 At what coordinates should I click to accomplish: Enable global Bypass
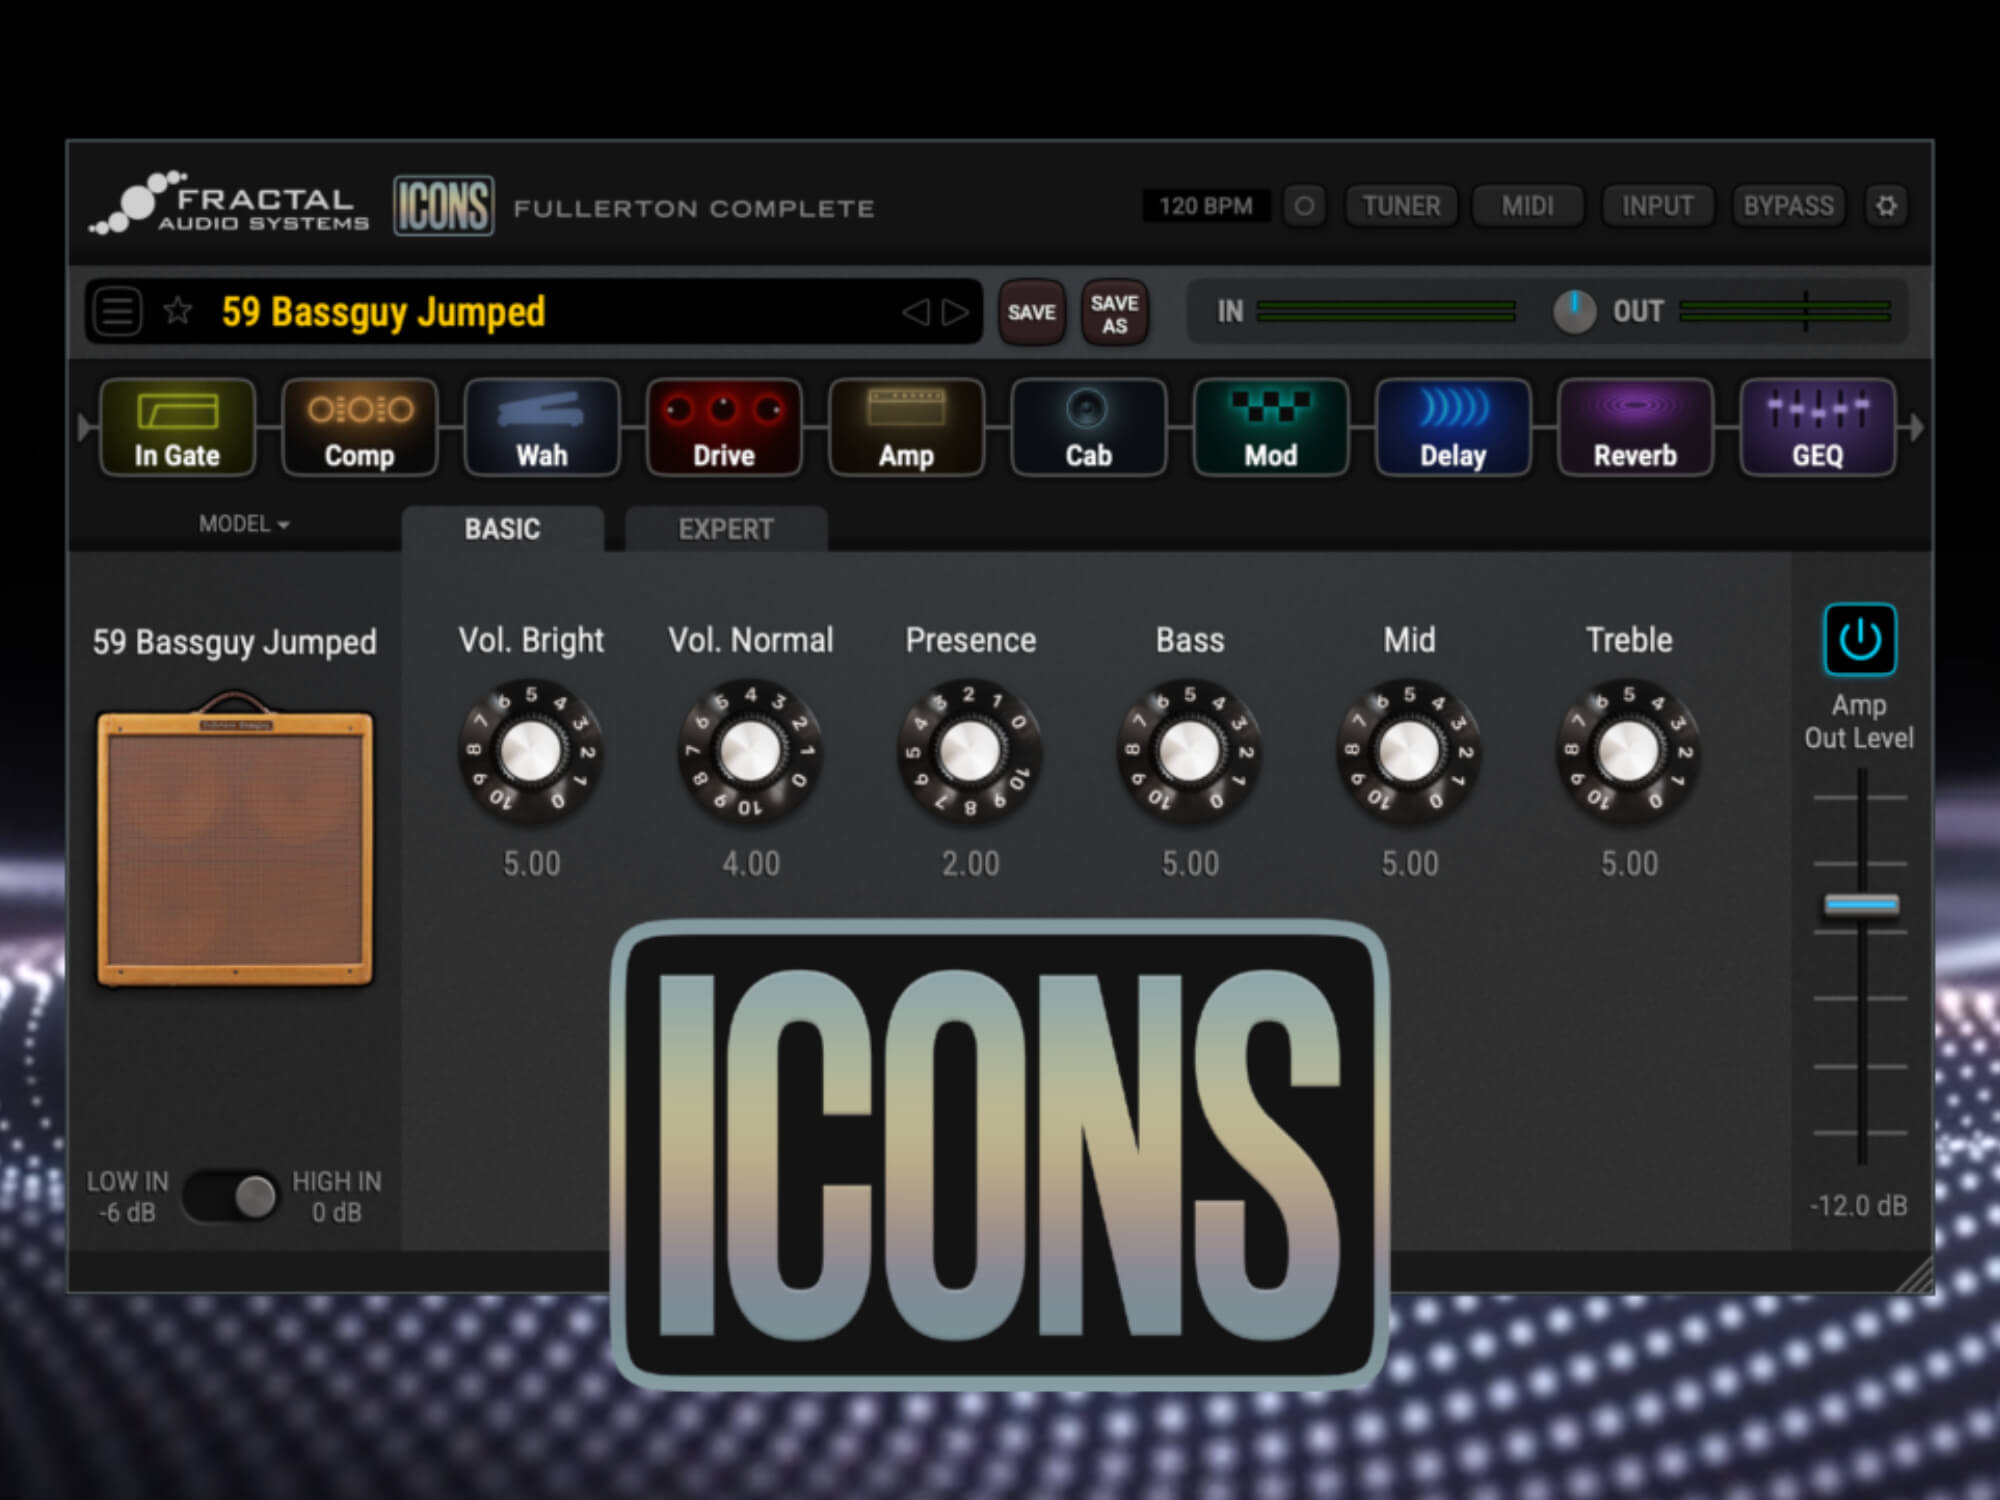click(1789, 206)
